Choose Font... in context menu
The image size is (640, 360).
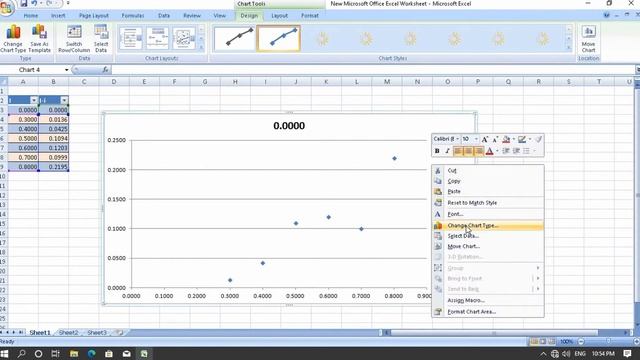tap(488, 214)
